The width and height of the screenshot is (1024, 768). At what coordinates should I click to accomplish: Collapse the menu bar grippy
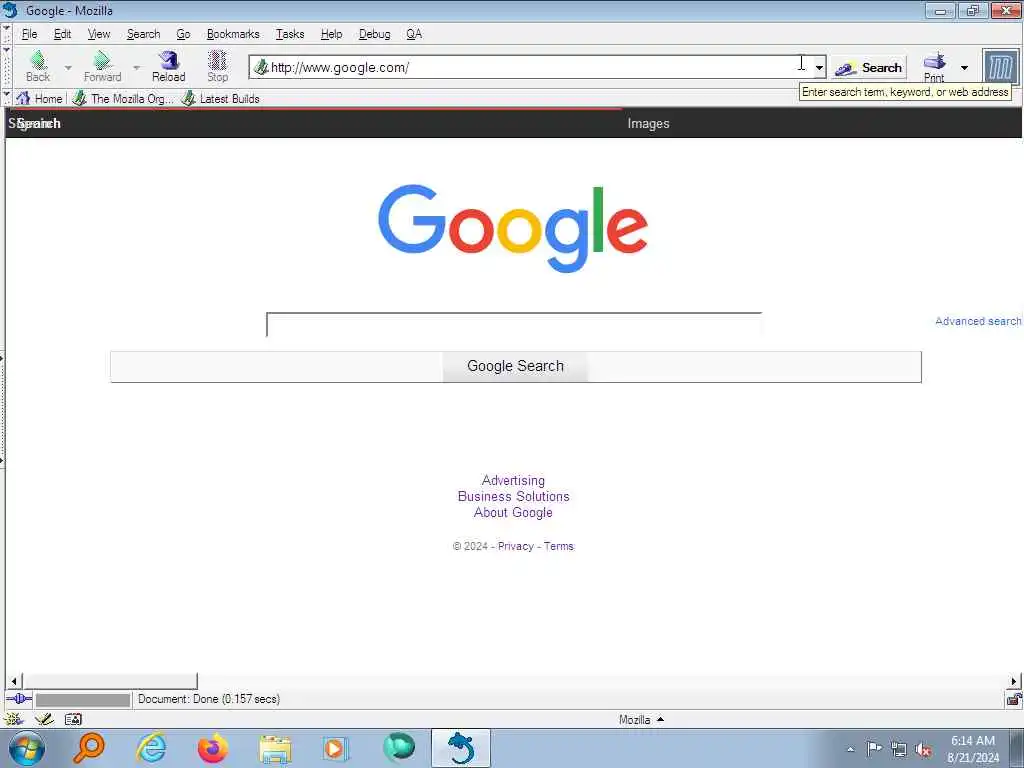pyautogui.click(x=7, y=34)
